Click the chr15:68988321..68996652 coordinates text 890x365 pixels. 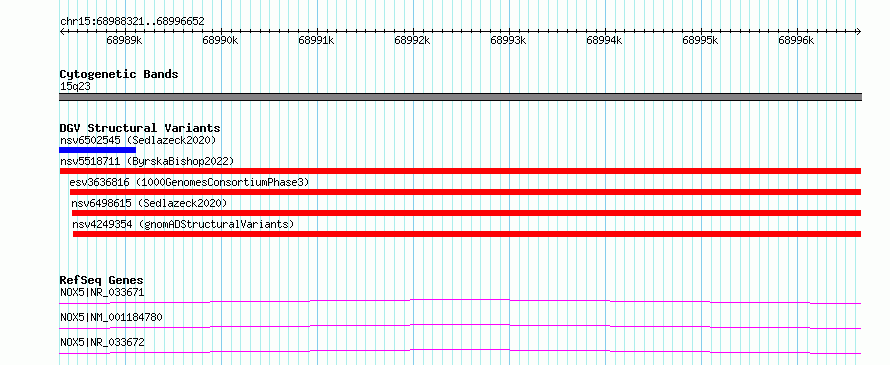[x=132, y=21]
